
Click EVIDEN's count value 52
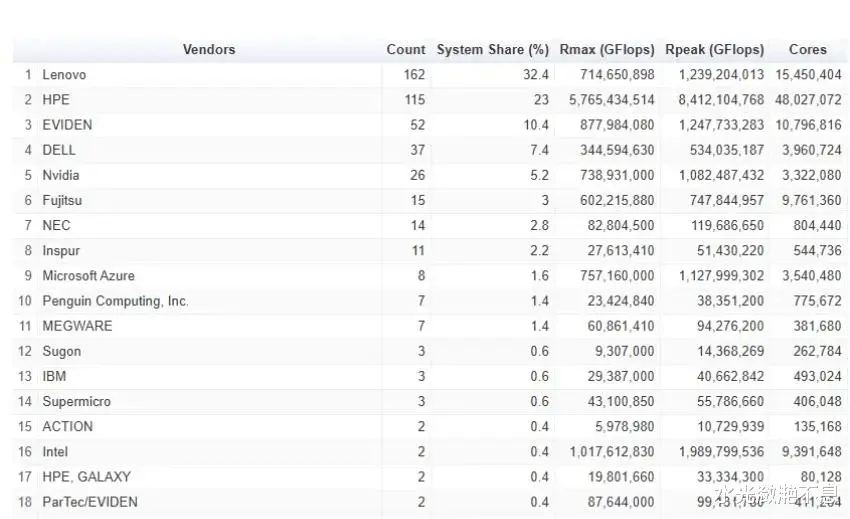point(417,125)
